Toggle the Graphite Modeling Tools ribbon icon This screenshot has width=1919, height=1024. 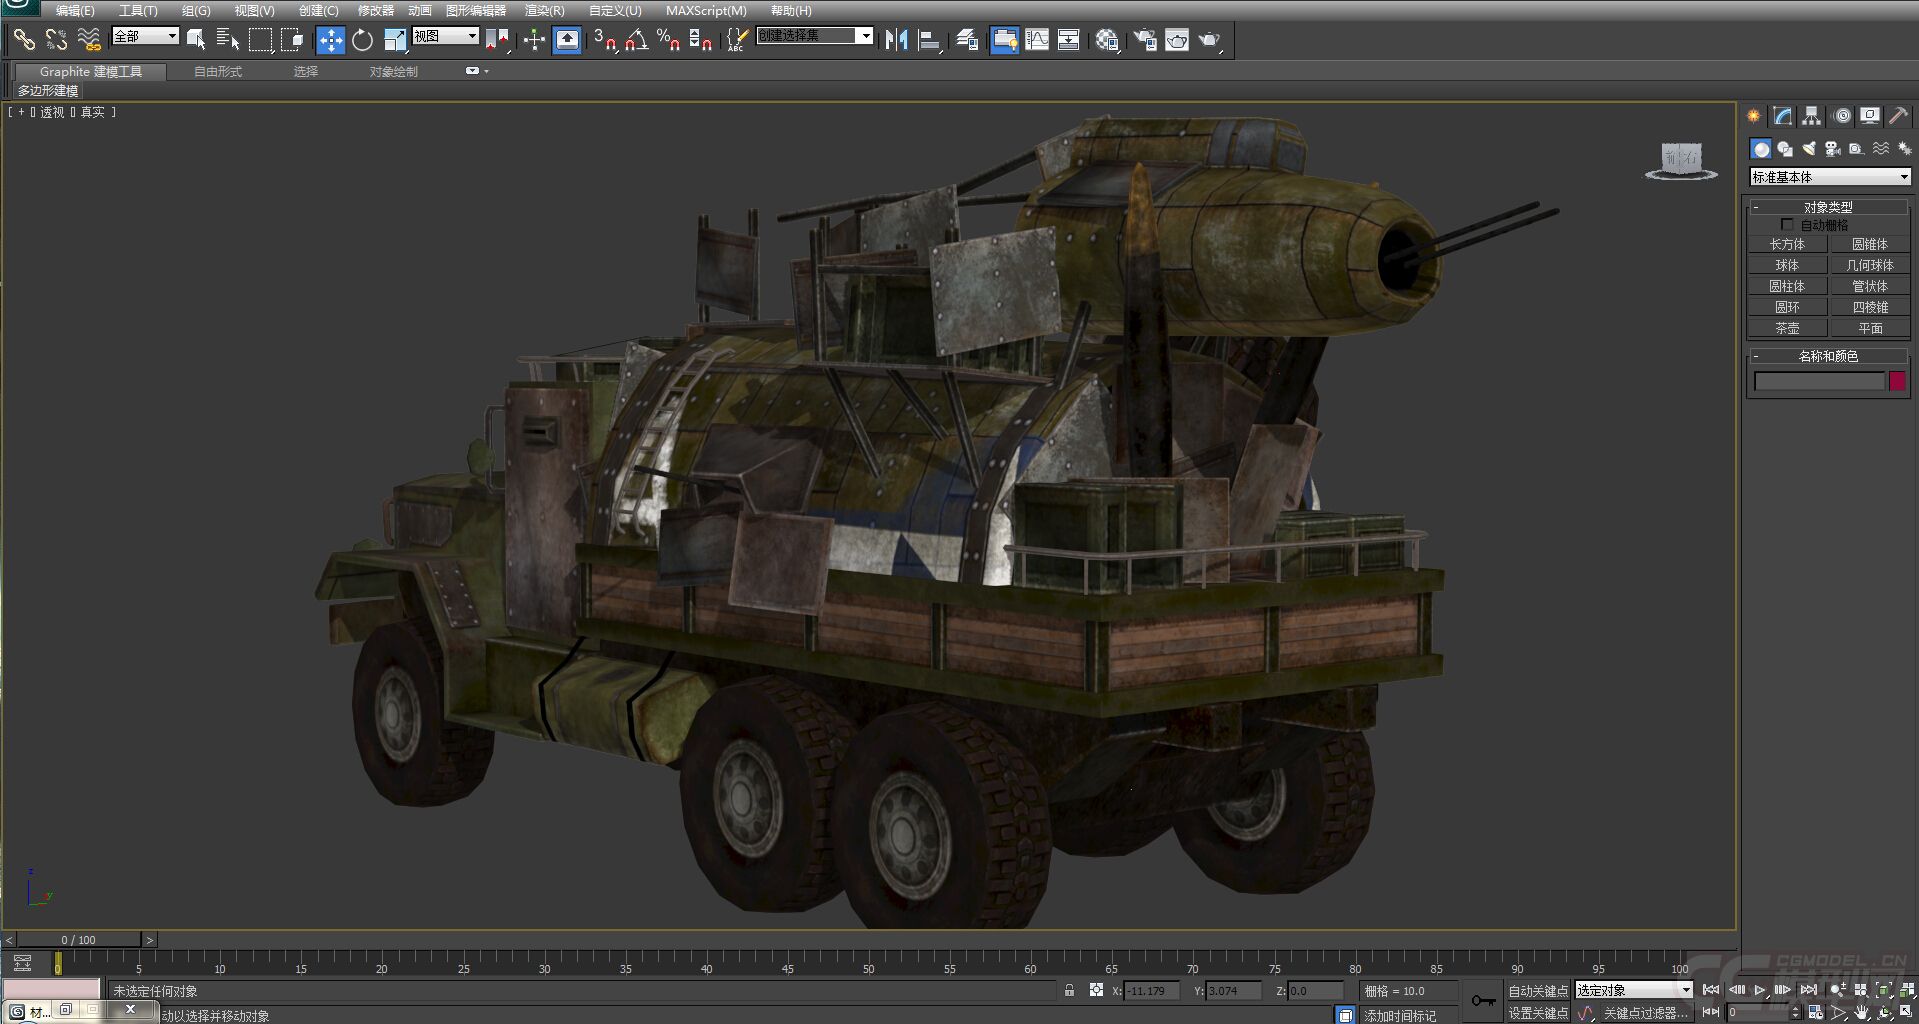click(x=1004, y=39)
